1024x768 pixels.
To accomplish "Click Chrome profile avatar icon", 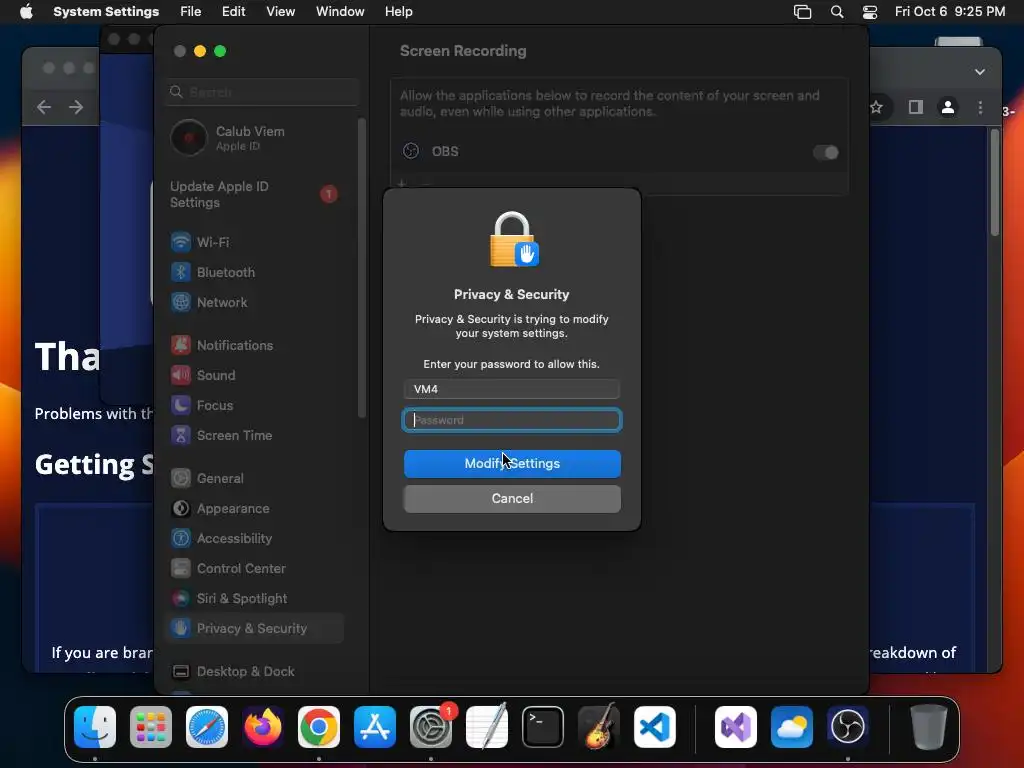I will [948, 107].
